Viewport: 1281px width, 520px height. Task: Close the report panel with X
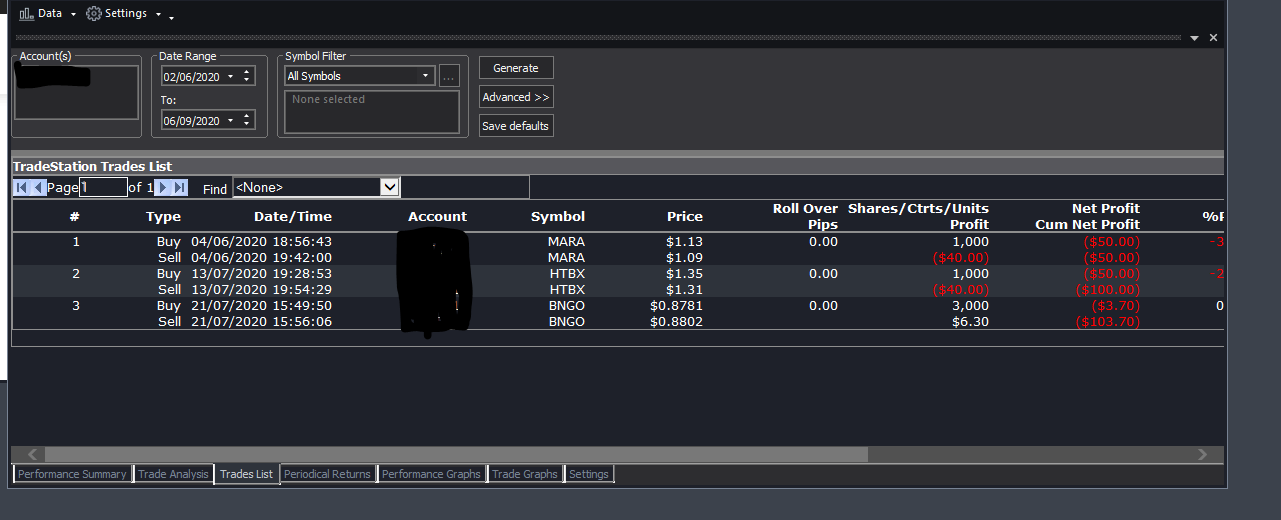tap(1213, 38)
